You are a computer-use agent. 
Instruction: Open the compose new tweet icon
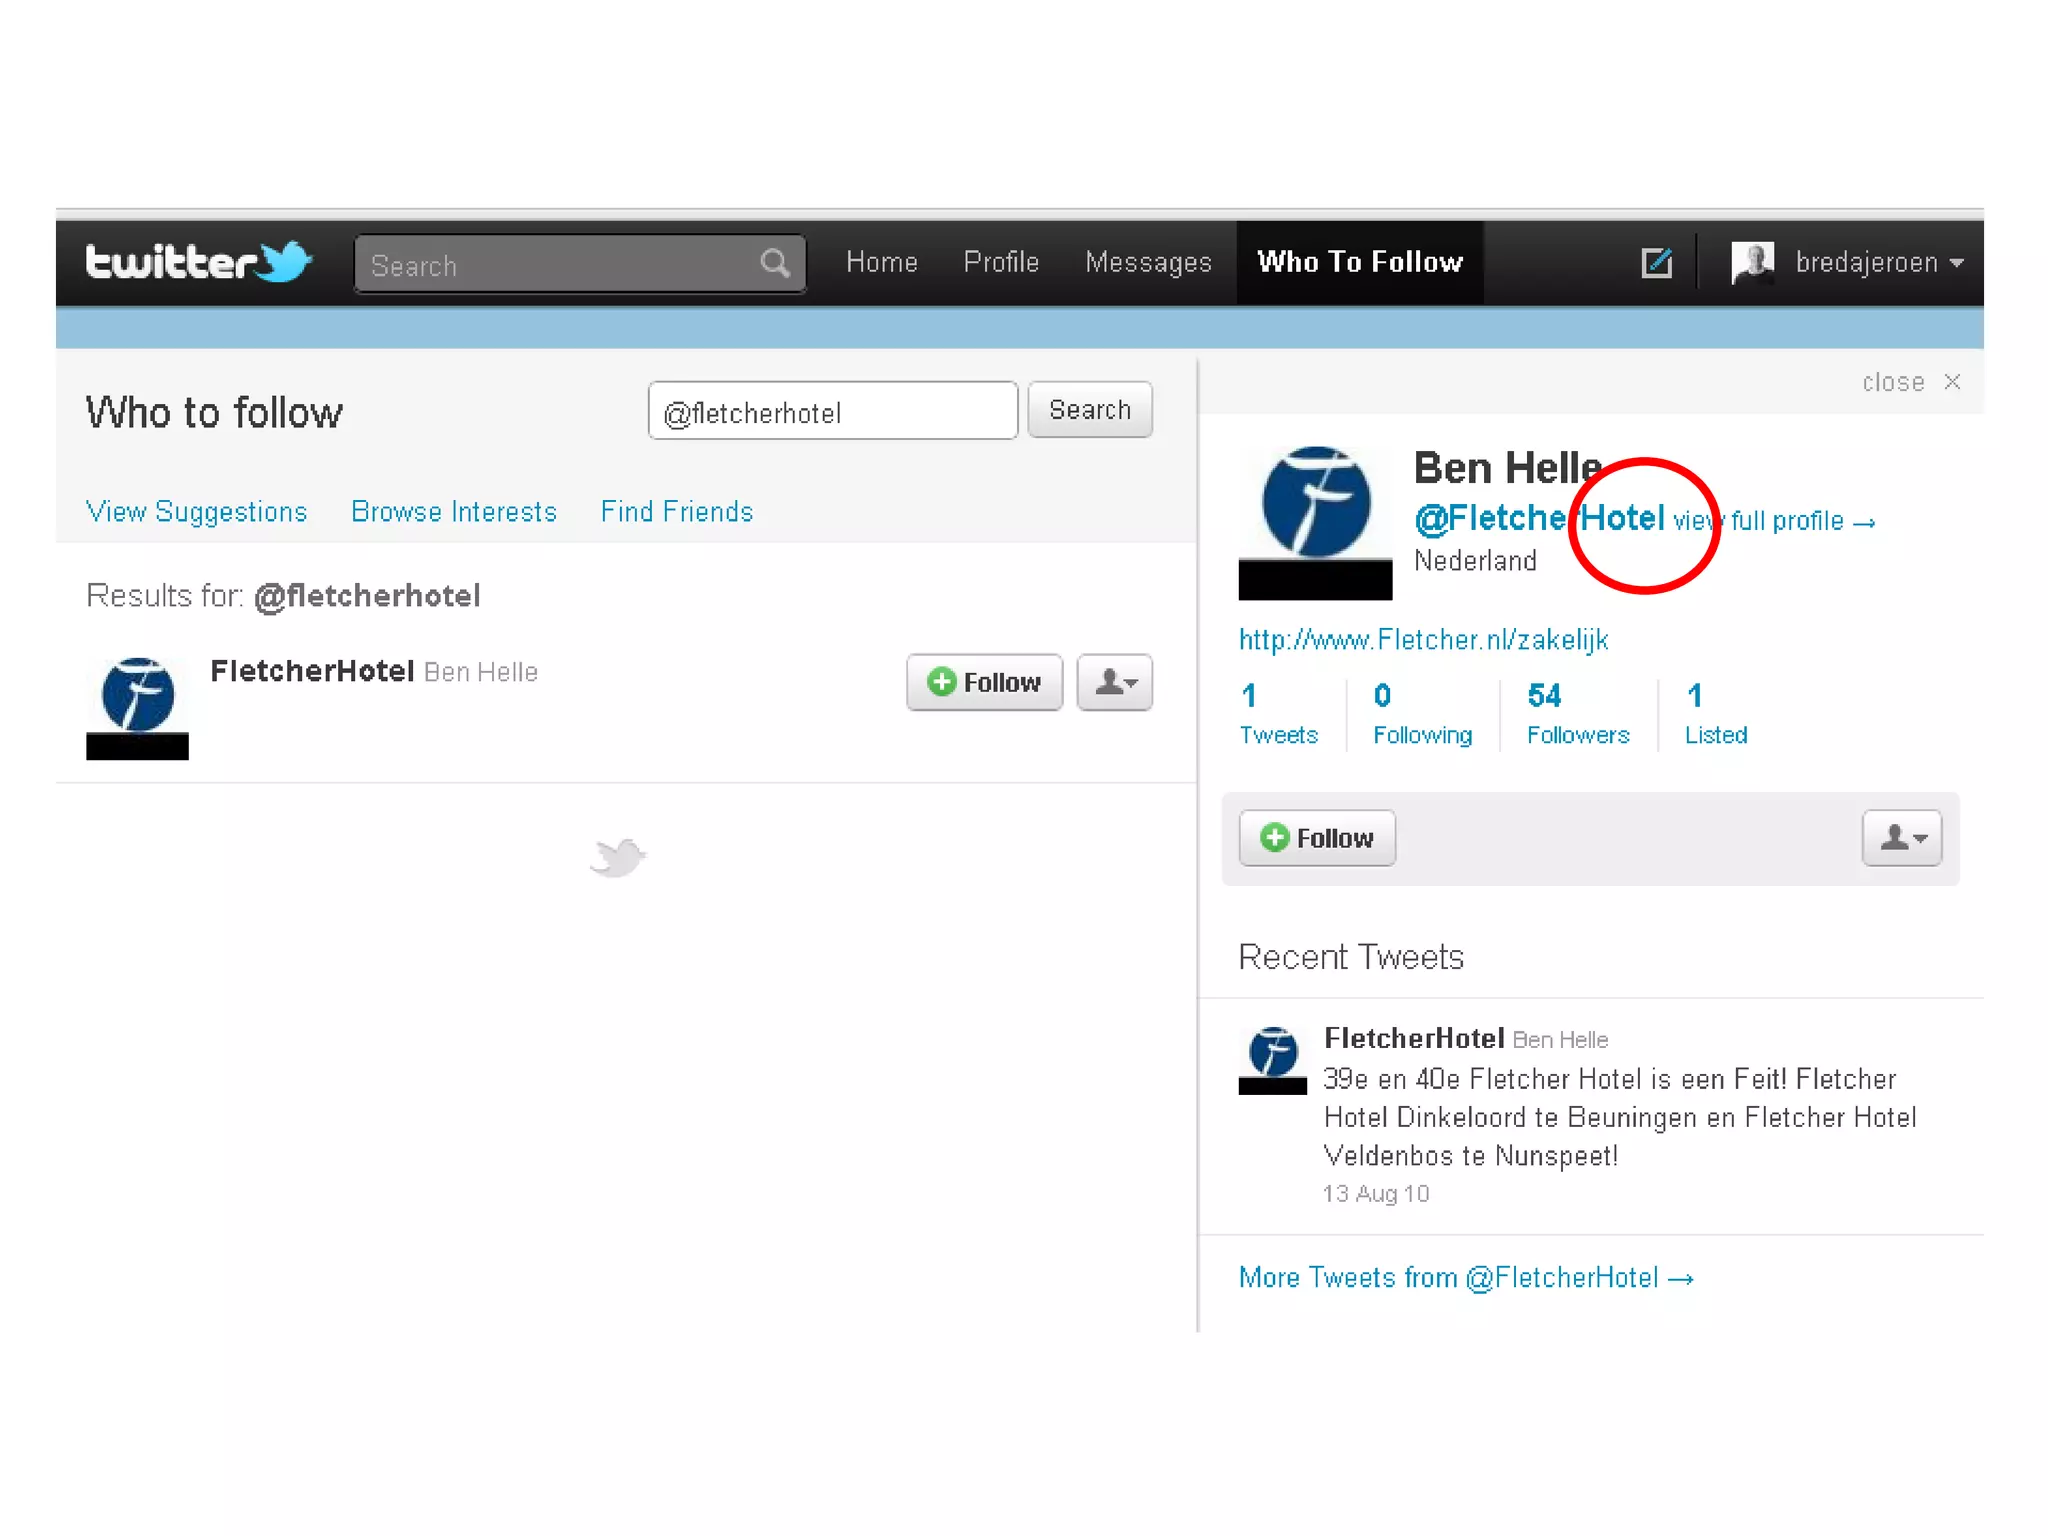(x=1656, y=263)
